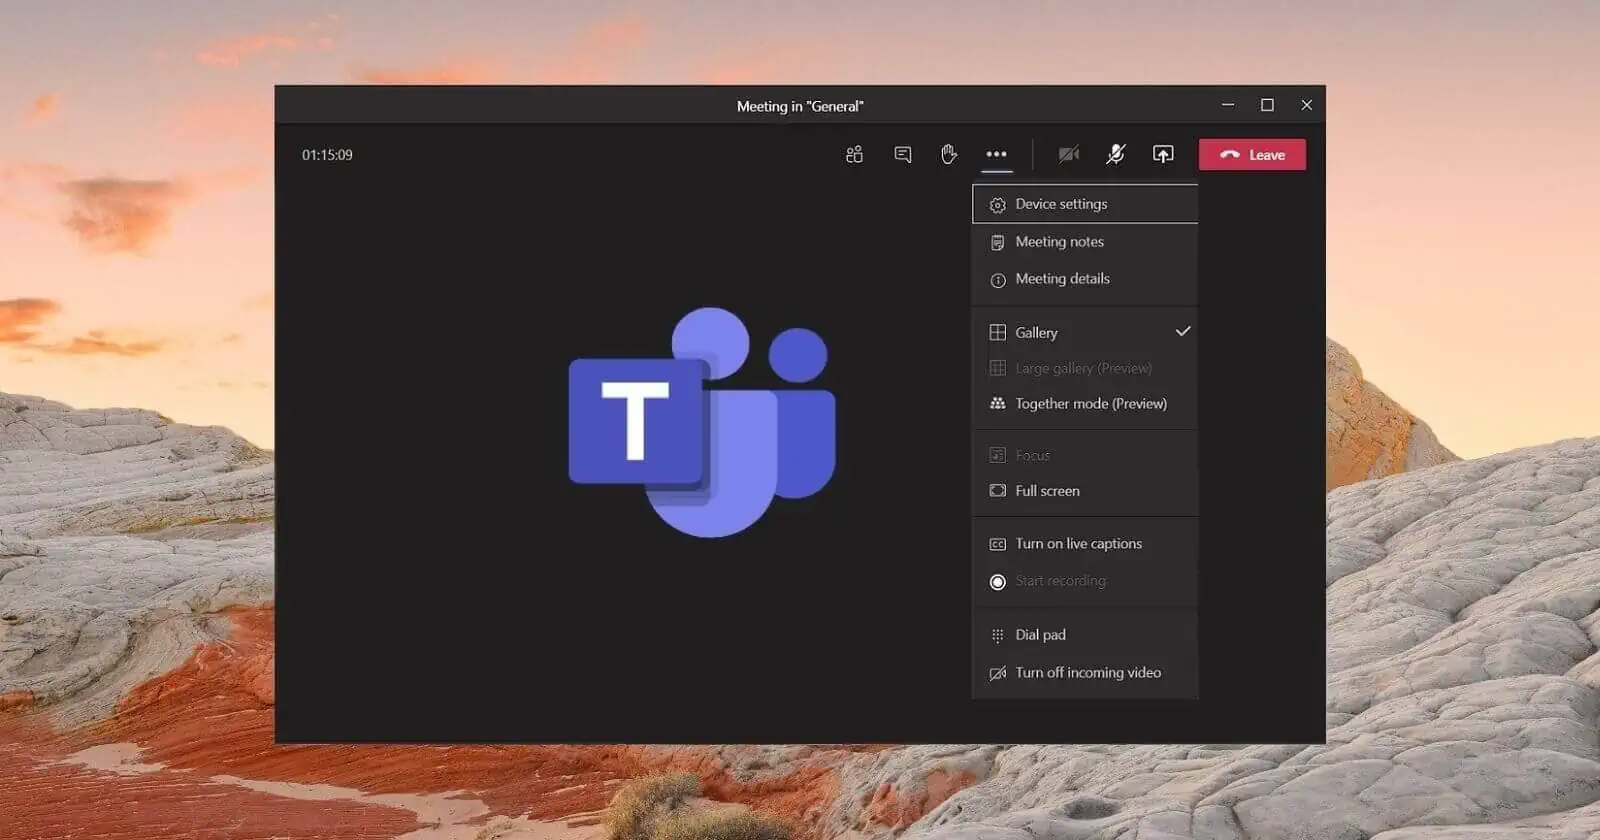Image resolution: width=1600 pixels, height=840 pixels.
Task: Click the Dial pad grid icon
Action: coord(997,636)
